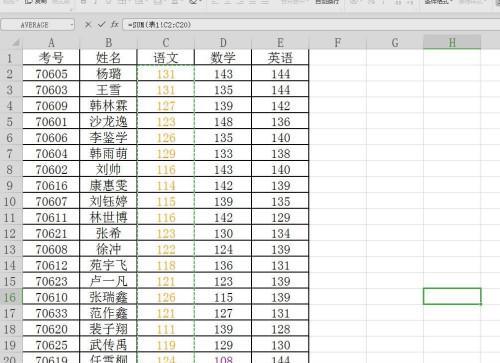Viewport: 500px width, 363px height.
Task: Select 语文 score 129 in row 7
Action: [166, 153]
